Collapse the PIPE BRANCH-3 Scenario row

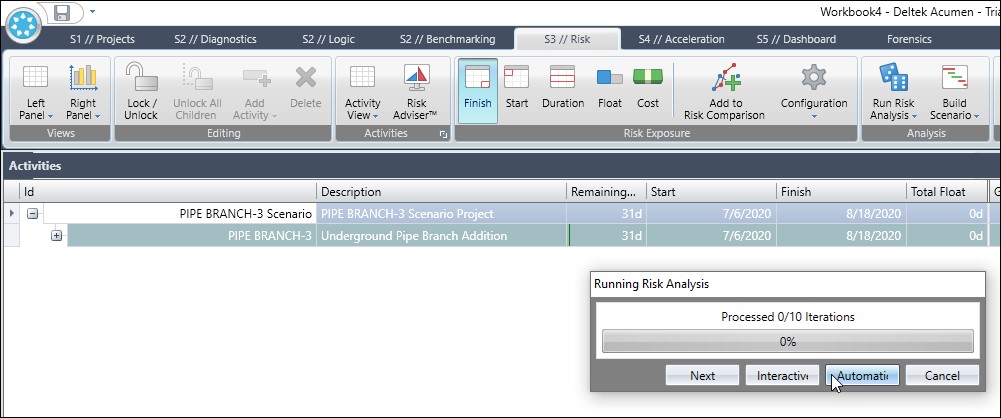(33, 214)
